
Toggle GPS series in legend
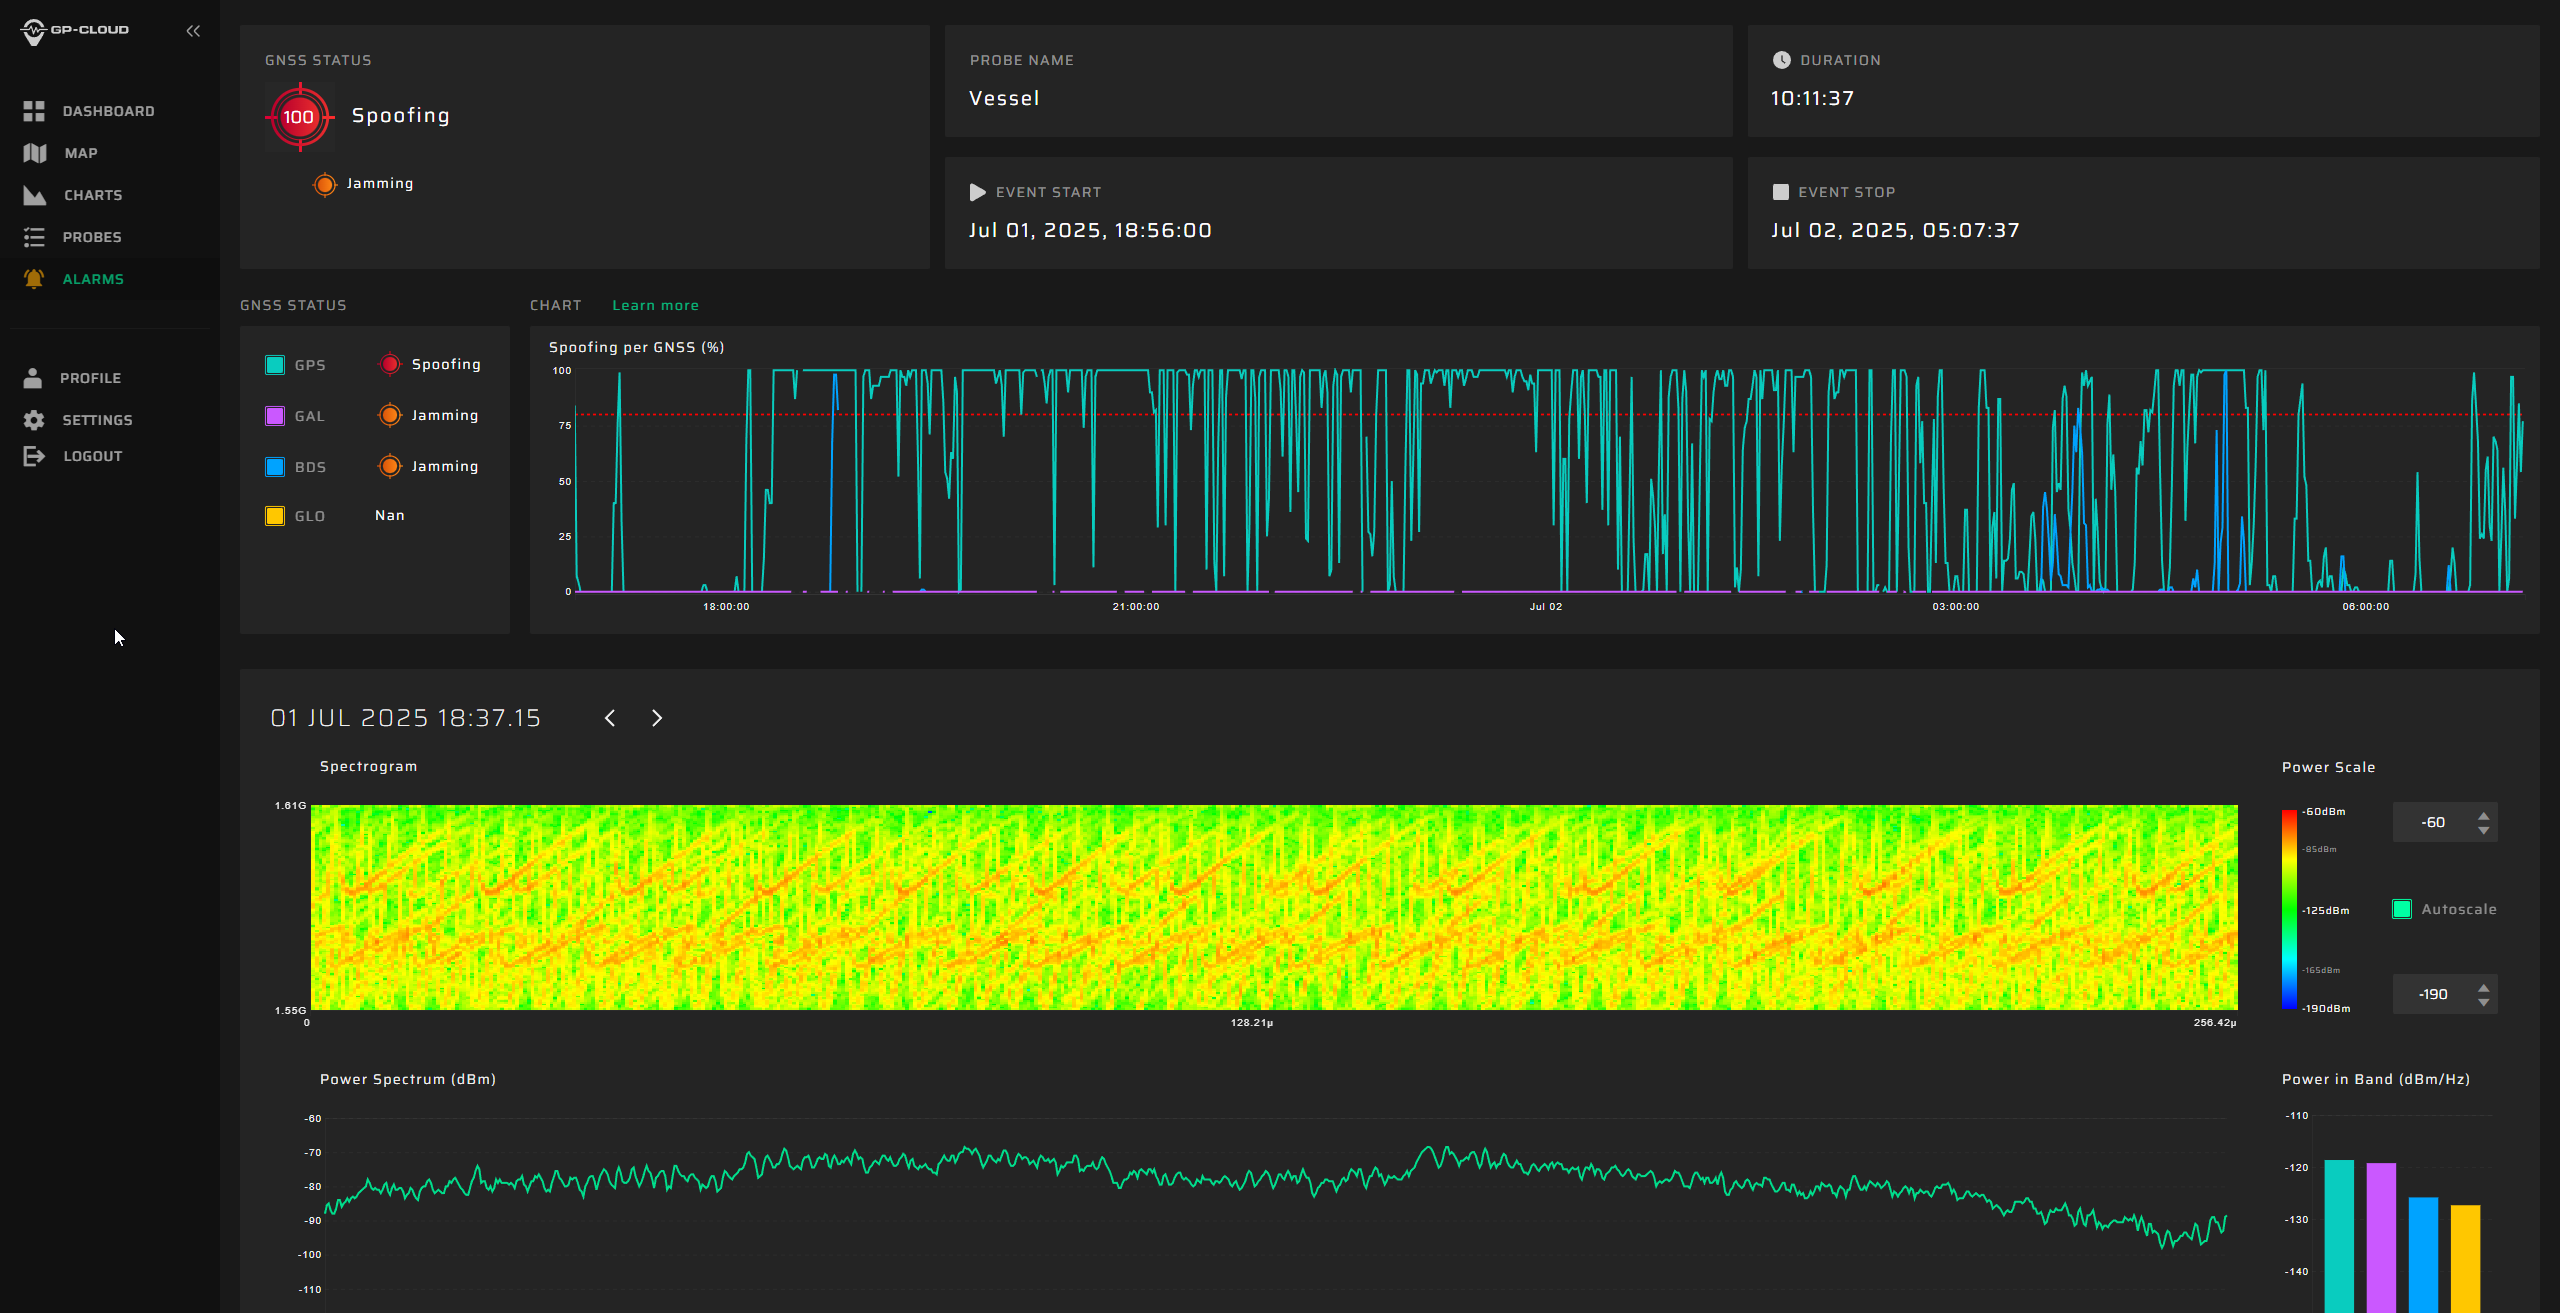[x=275, y=365]
